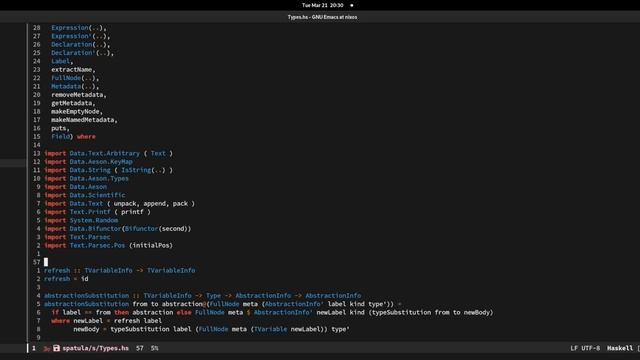
Task: Click 'import Text.Printf ( printf )' line
Action: point(97,212)
